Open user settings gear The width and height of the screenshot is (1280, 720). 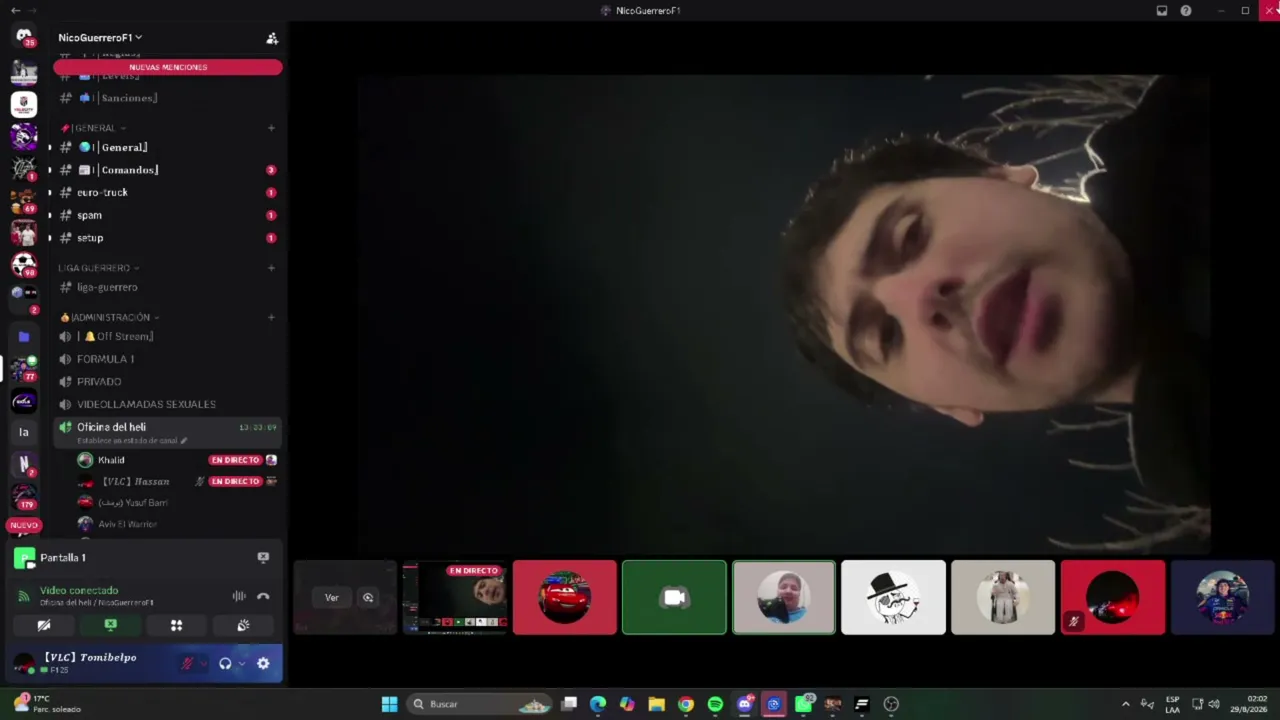[263, 663]
